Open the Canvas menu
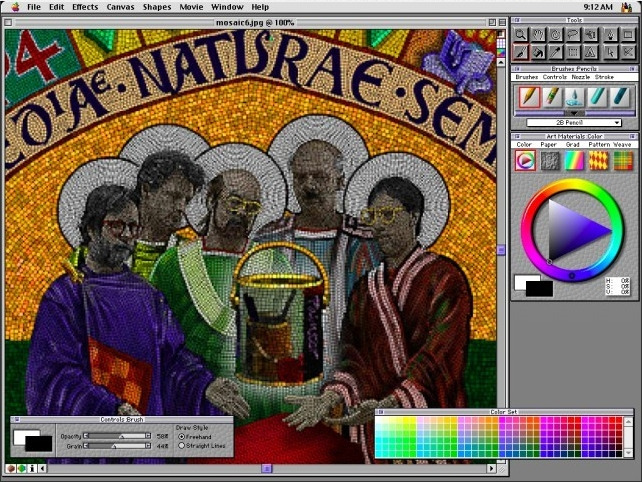642x482 pixels. [x=120, y=7]
